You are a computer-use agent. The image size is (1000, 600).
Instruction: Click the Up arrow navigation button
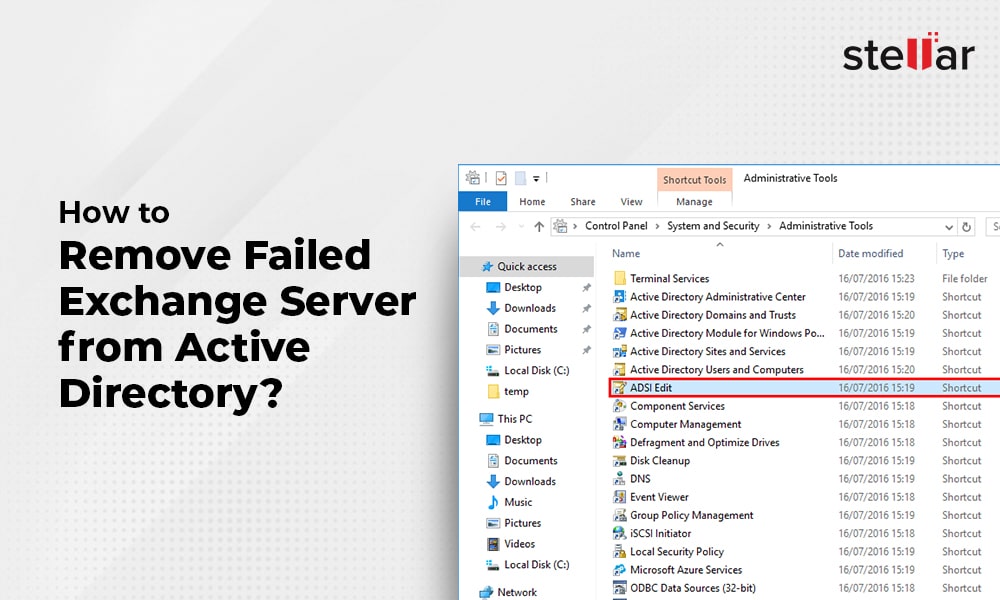tap(539, 226)
